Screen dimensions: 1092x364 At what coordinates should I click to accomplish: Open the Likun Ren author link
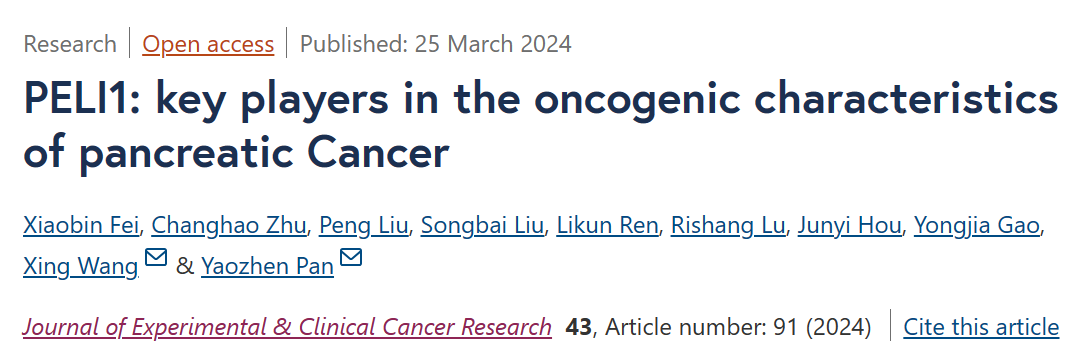607,225
